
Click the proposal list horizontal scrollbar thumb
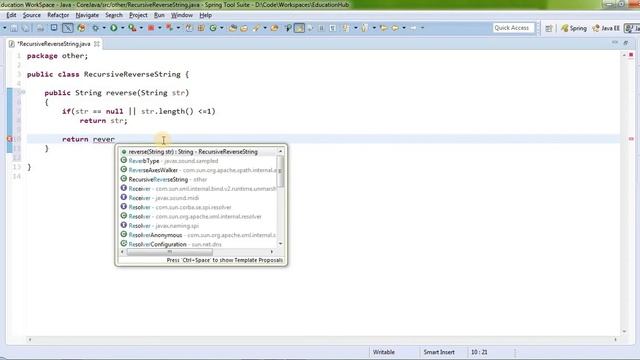click(x=169, y=252)
